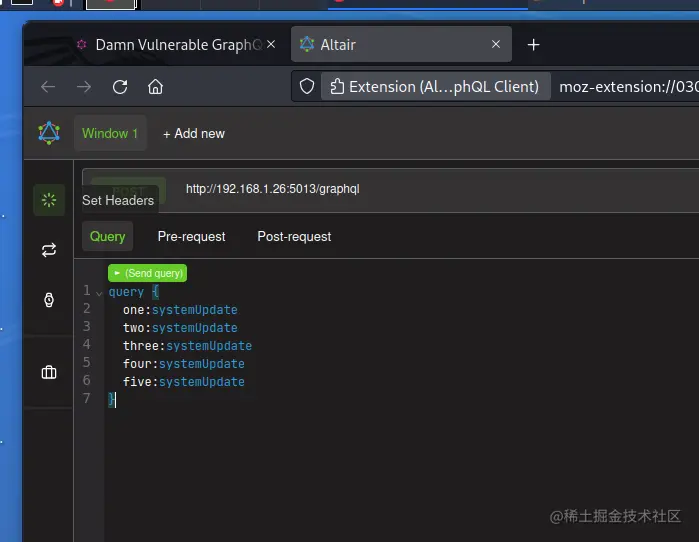Image resolution: width=699 pixels, height=542 pixels.
Task: Open the Post-request tab
Action: coord(294,236)
